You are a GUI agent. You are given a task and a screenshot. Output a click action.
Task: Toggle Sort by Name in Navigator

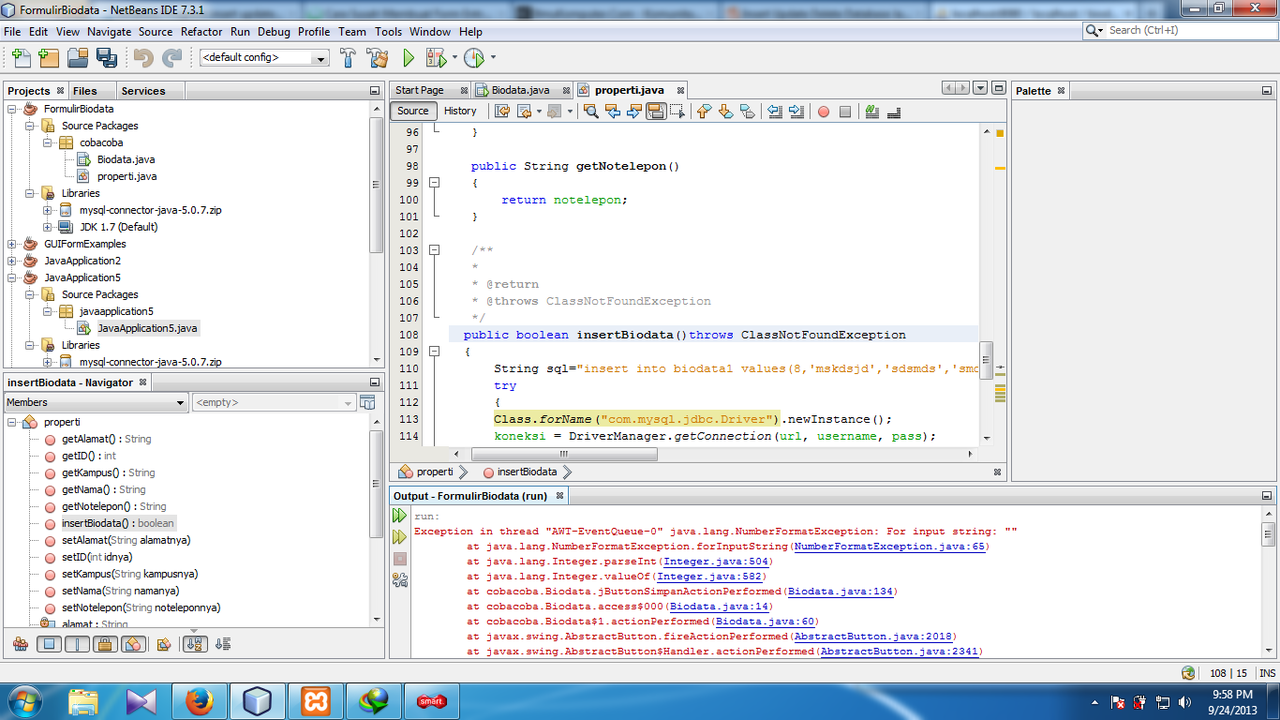pyautogui.click(x=194, y=644)
